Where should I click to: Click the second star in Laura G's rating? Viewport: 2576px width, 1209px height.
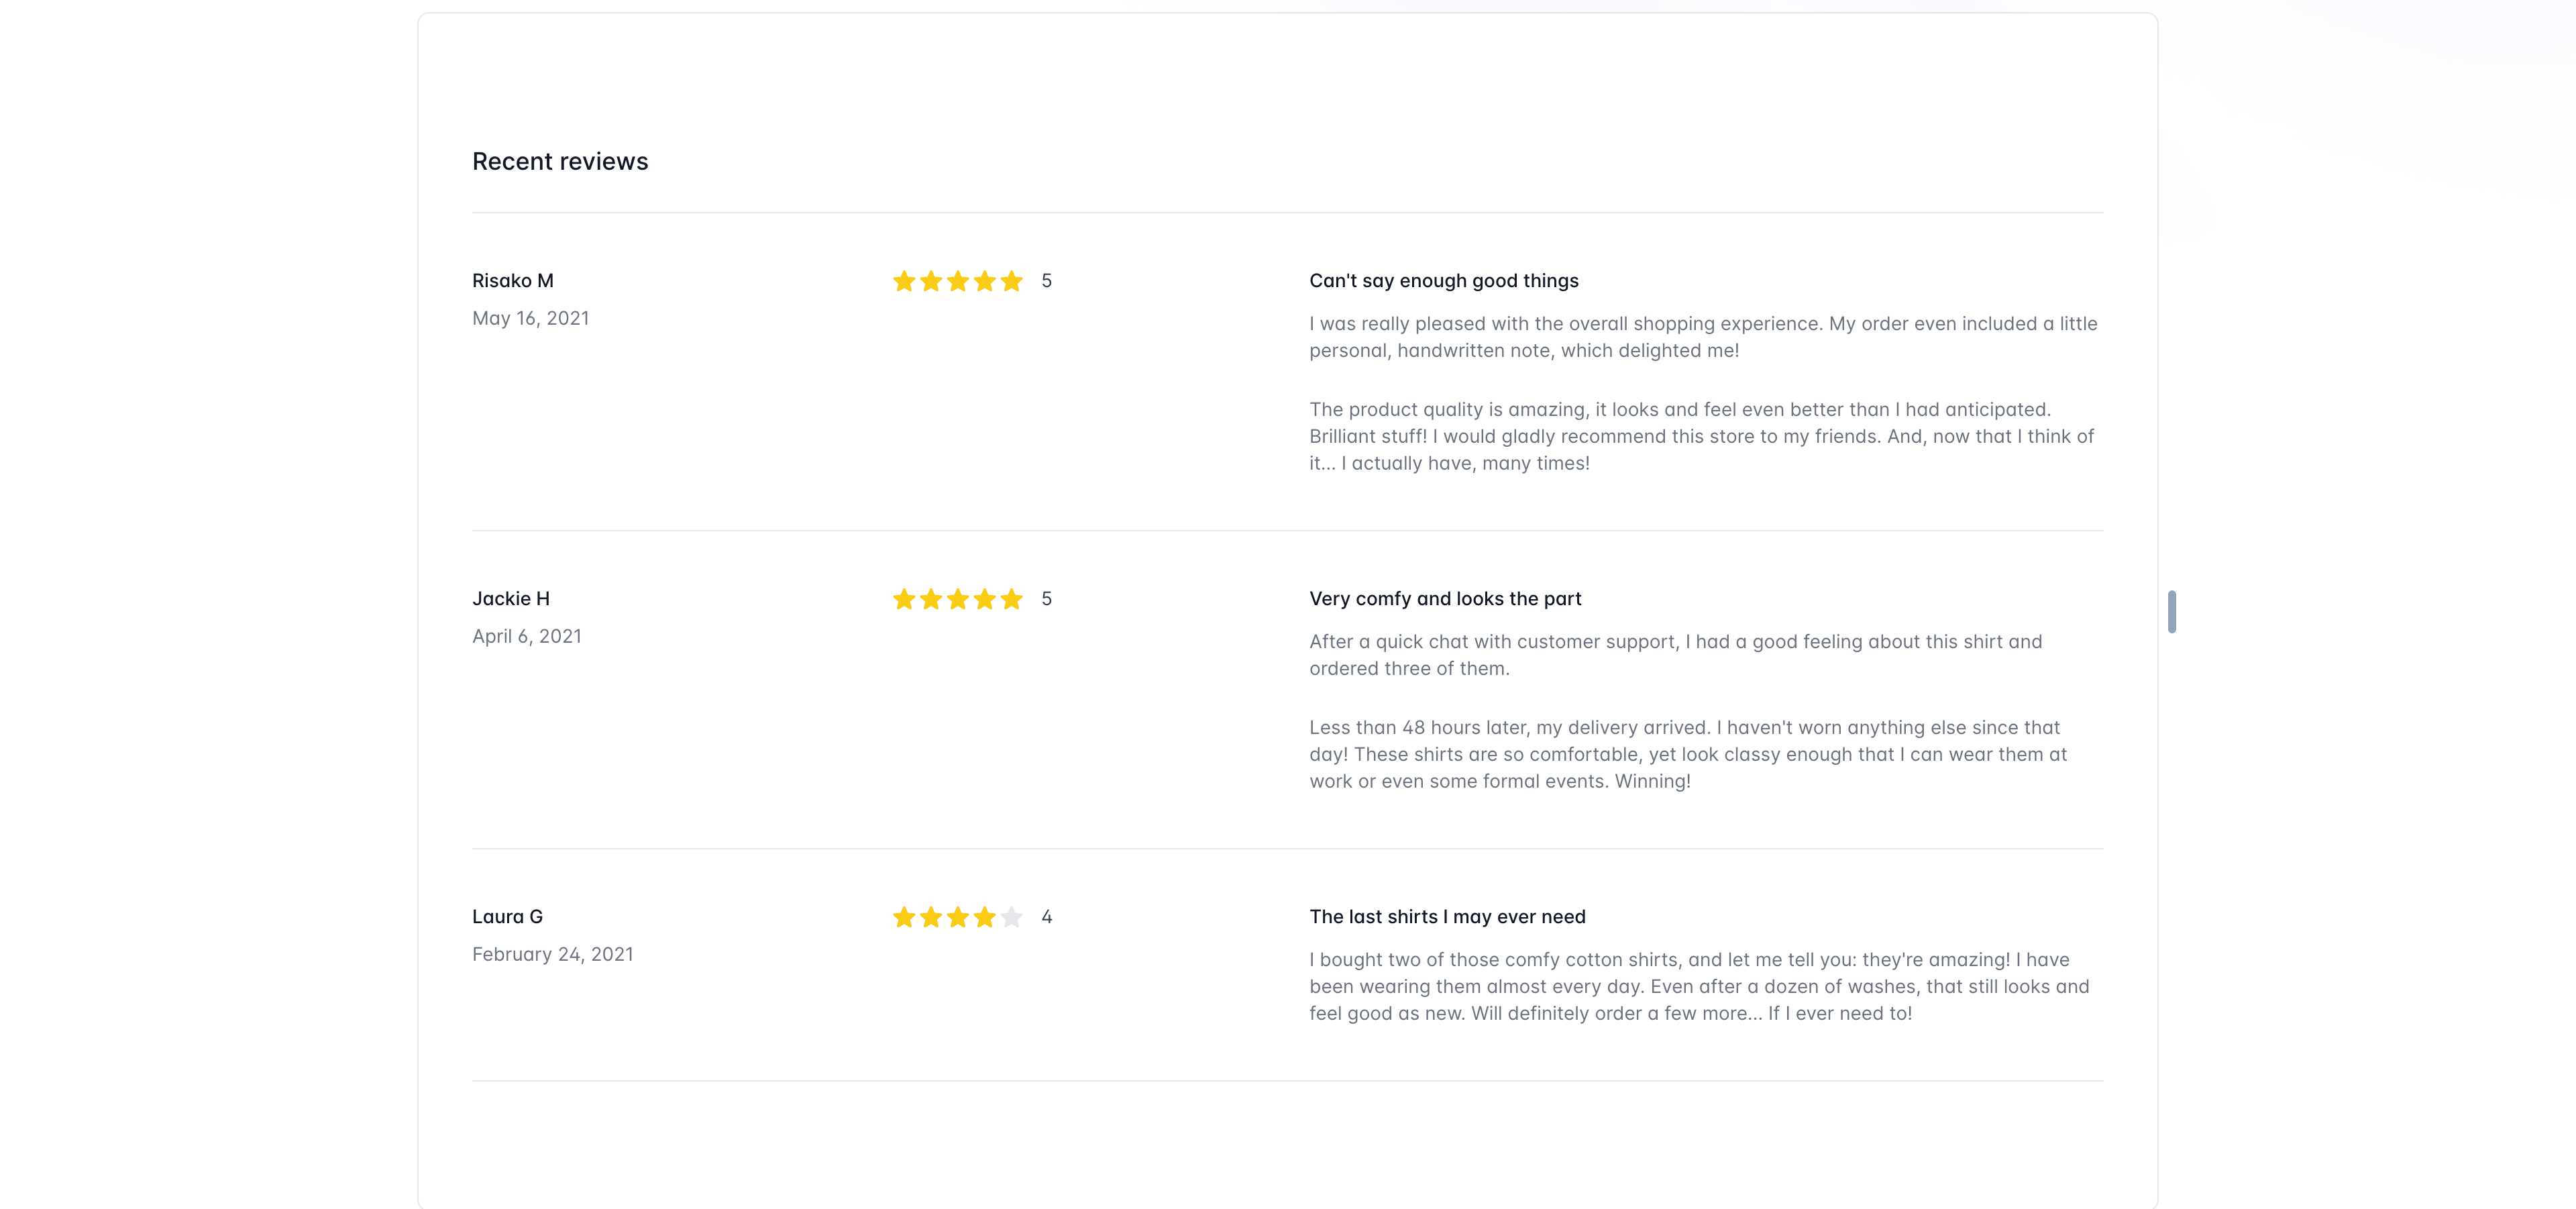pyautogui.click(x=931, y=917)
